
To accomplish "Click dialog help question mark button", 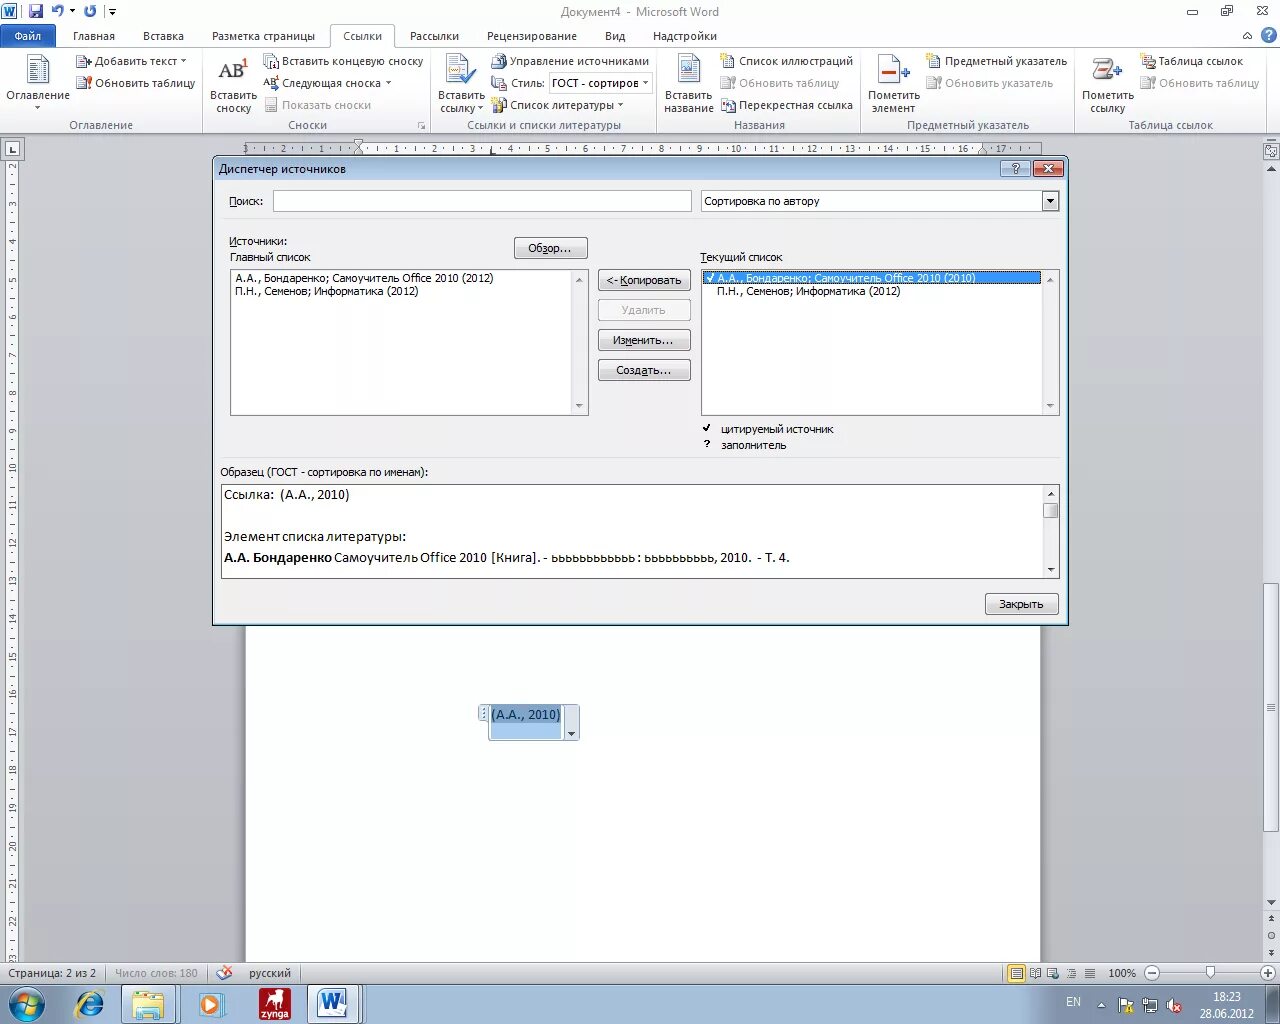I will tap(1015, 169).
